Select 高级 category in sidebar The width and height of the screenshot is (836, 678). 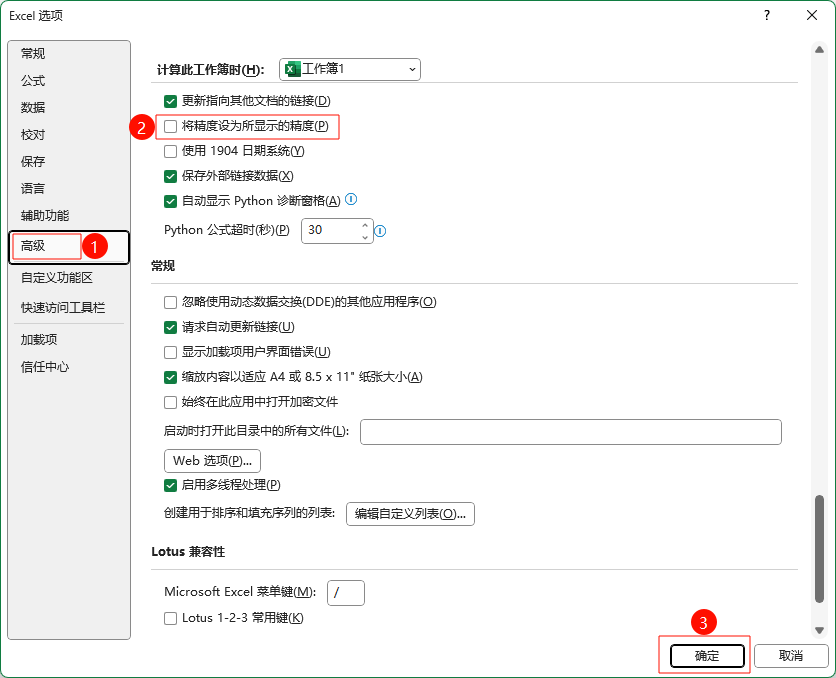34,245
